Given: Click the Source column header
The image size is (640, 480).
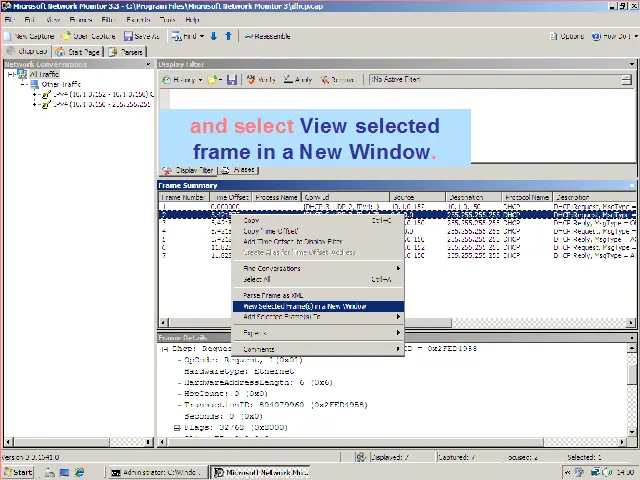Looking at the screenshot, I should point(417,197).
